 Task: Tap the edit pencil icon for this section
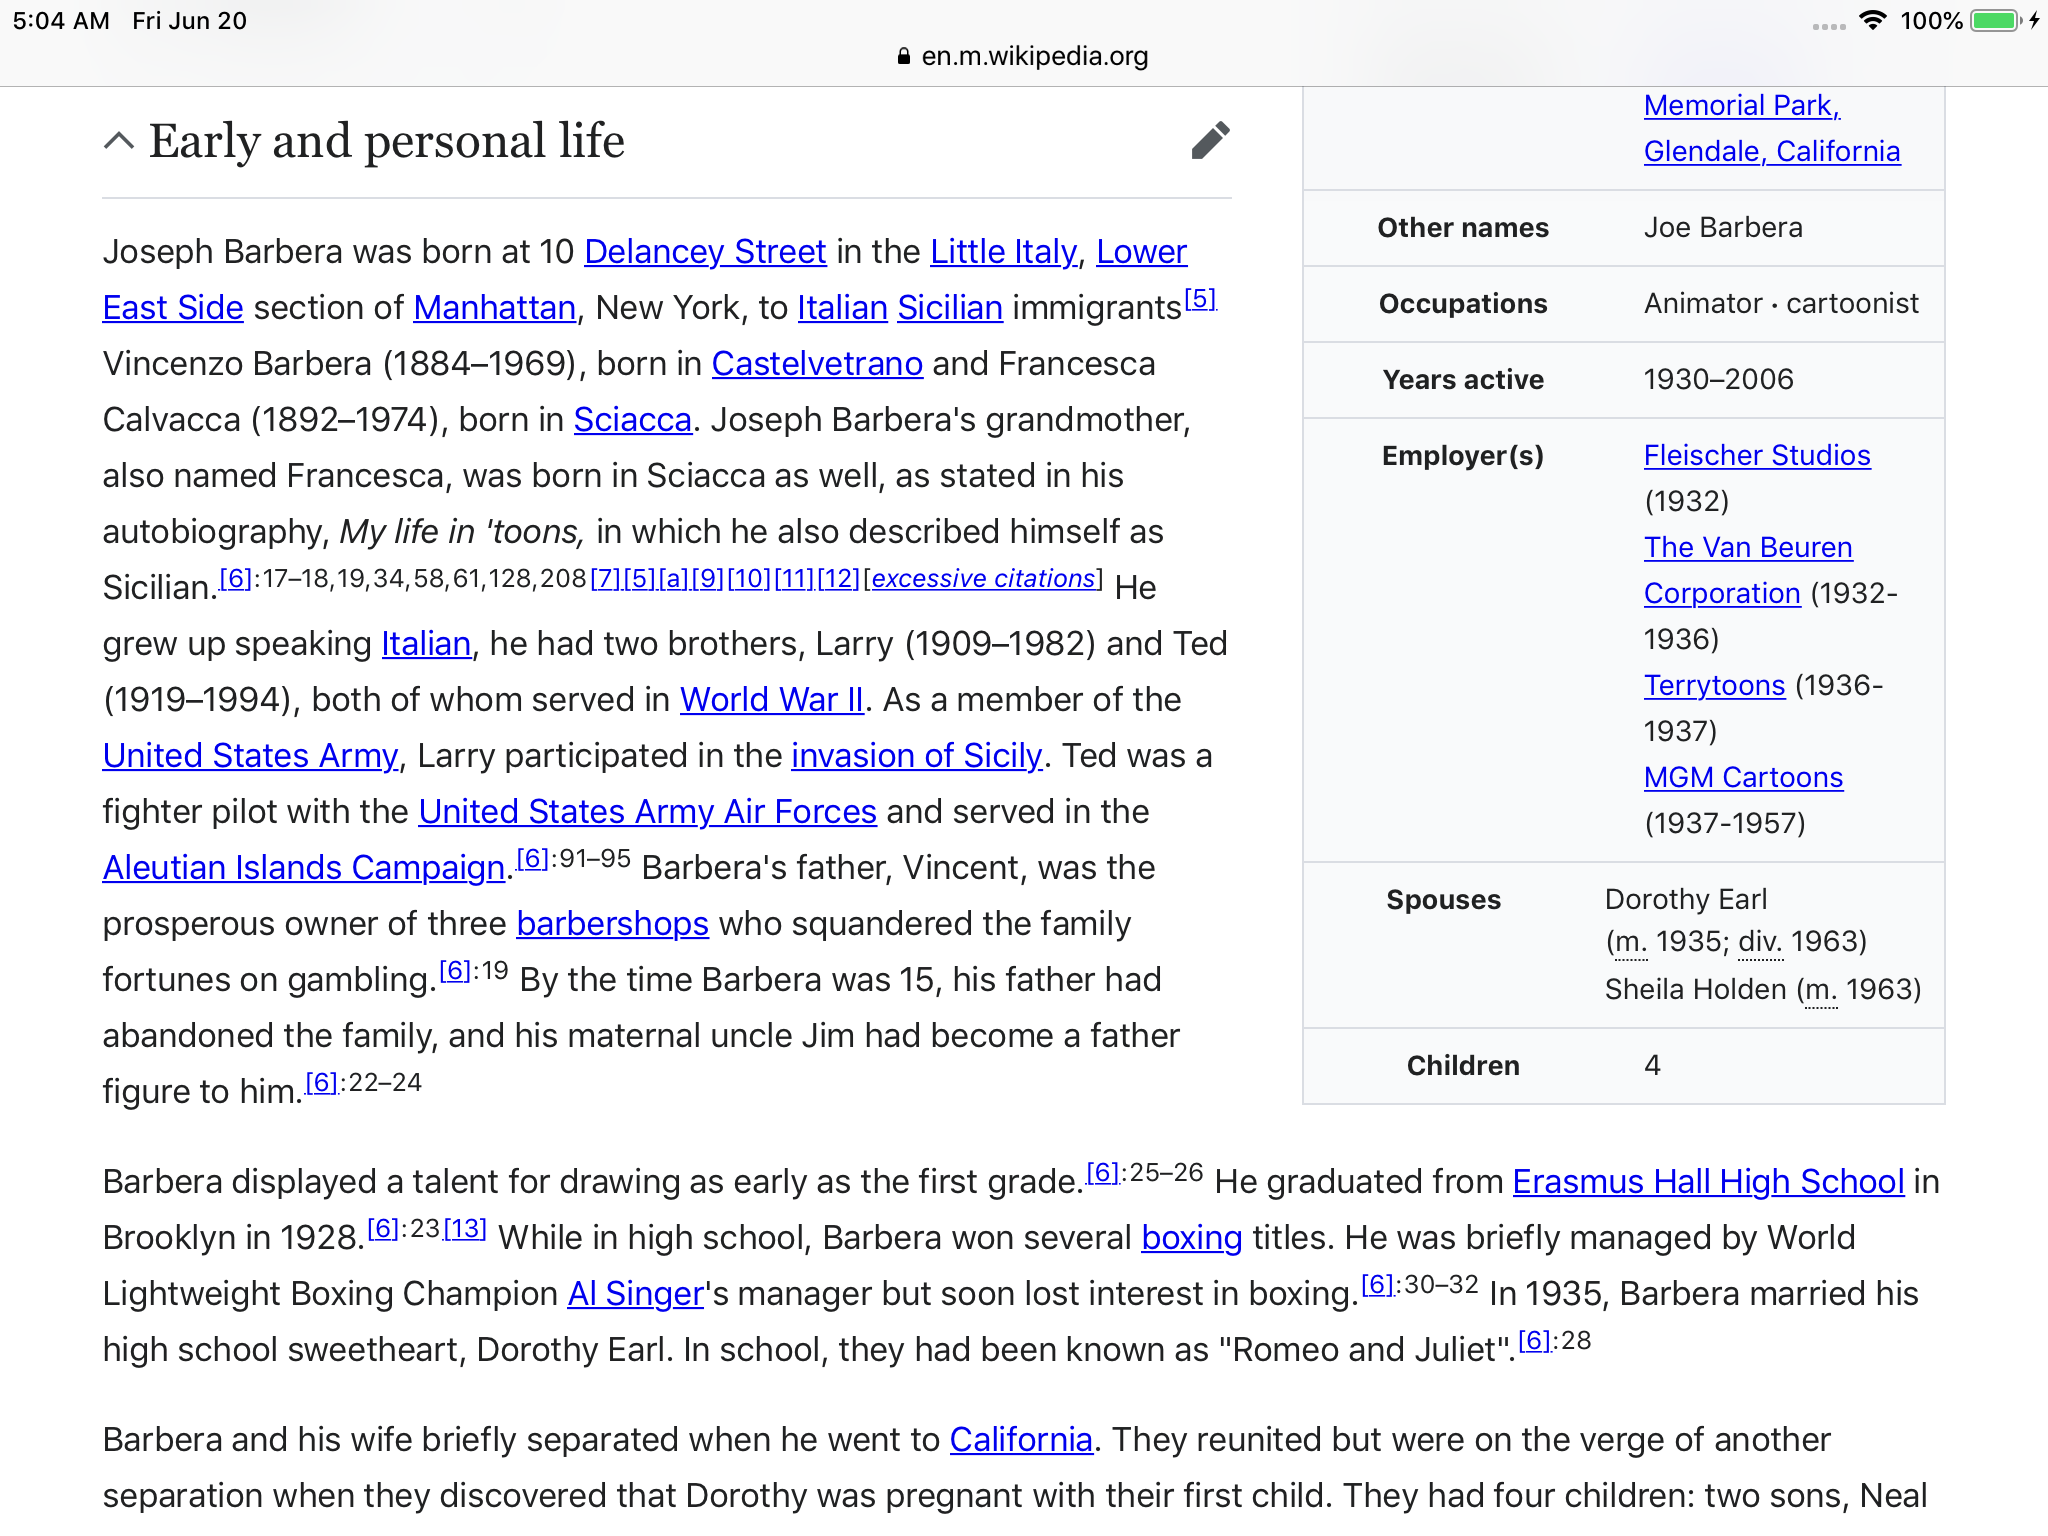pos(1210,141)
